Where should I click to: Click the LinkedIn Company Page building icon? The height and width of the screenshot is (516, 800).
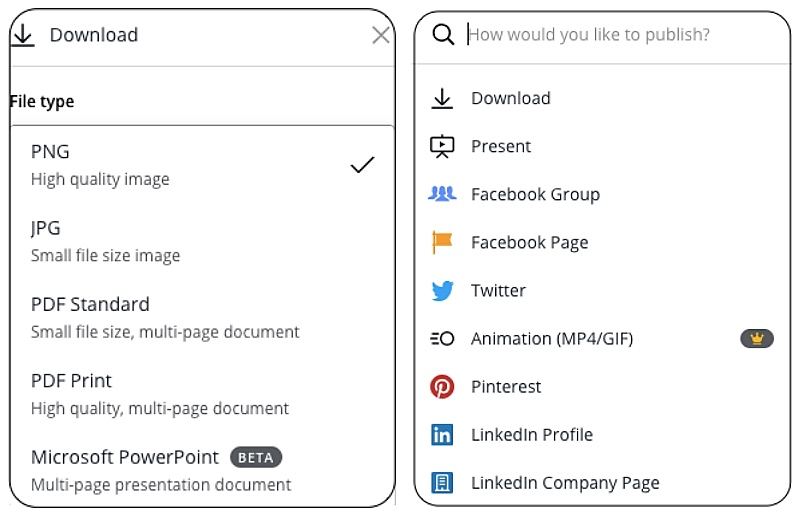point(442,483)
